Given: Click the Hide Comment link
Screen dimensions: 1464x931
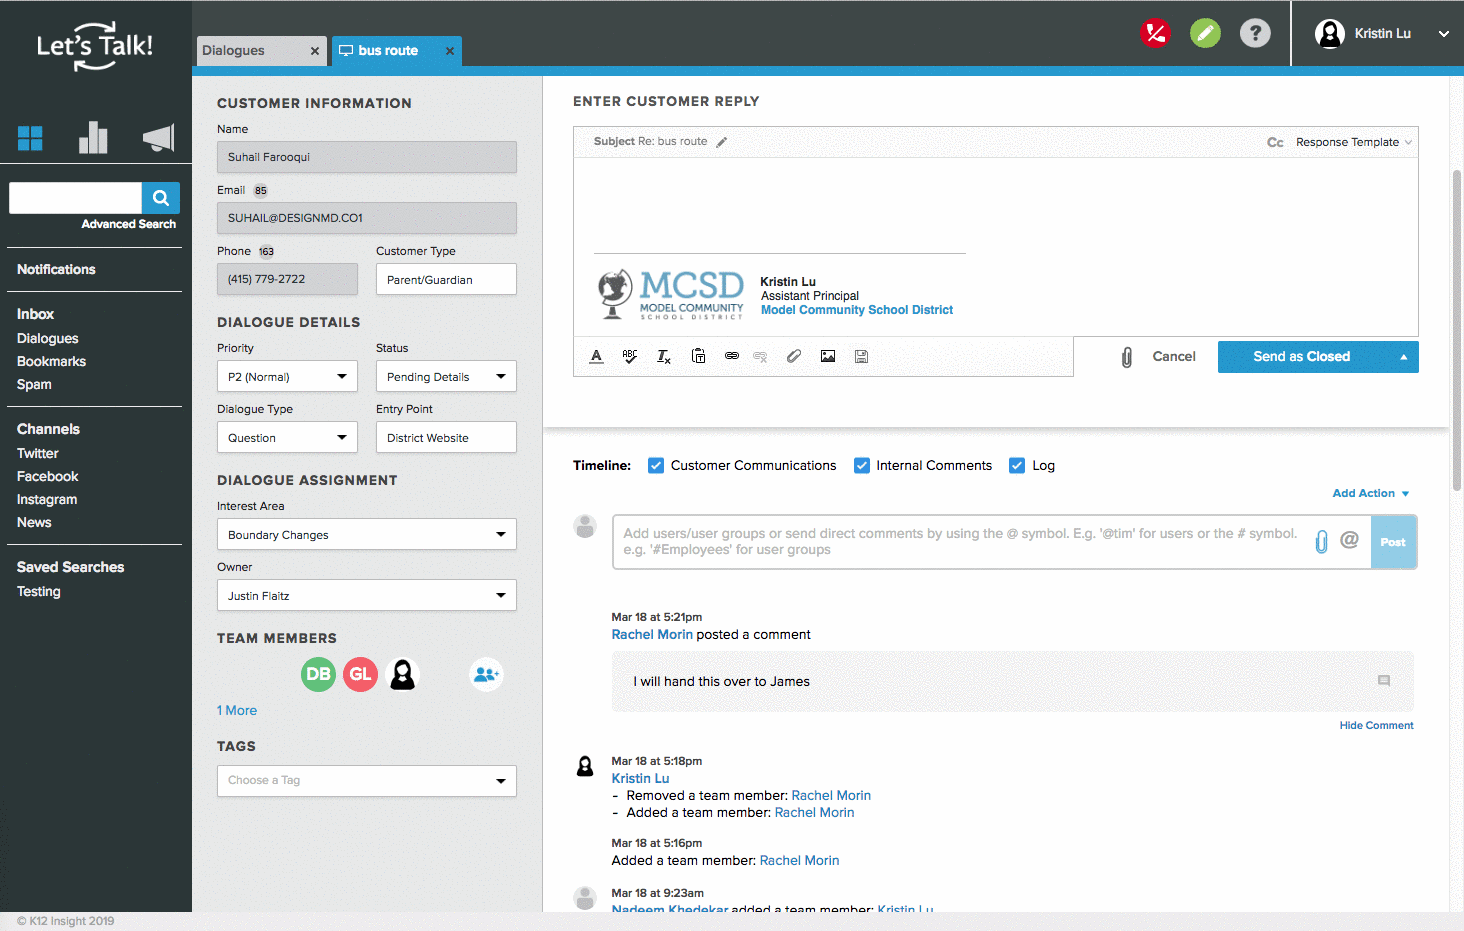Looking at the screenshot, I should point(1376,726).
